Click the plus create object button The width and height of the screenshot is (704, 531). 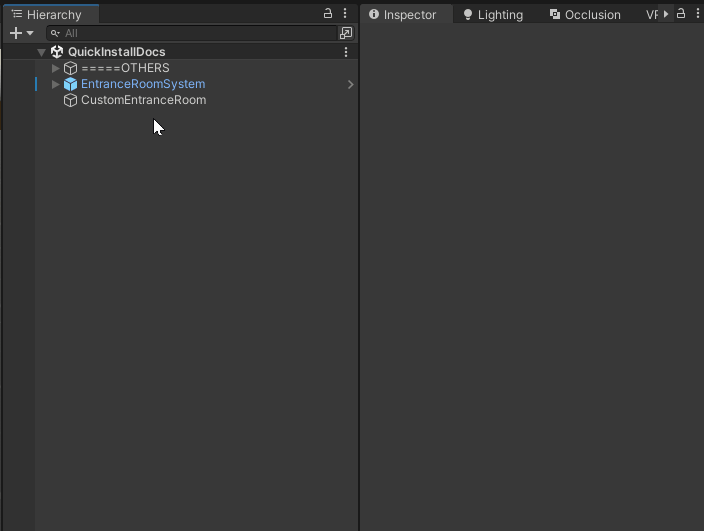pyautogui.click(x=16, y=33)
